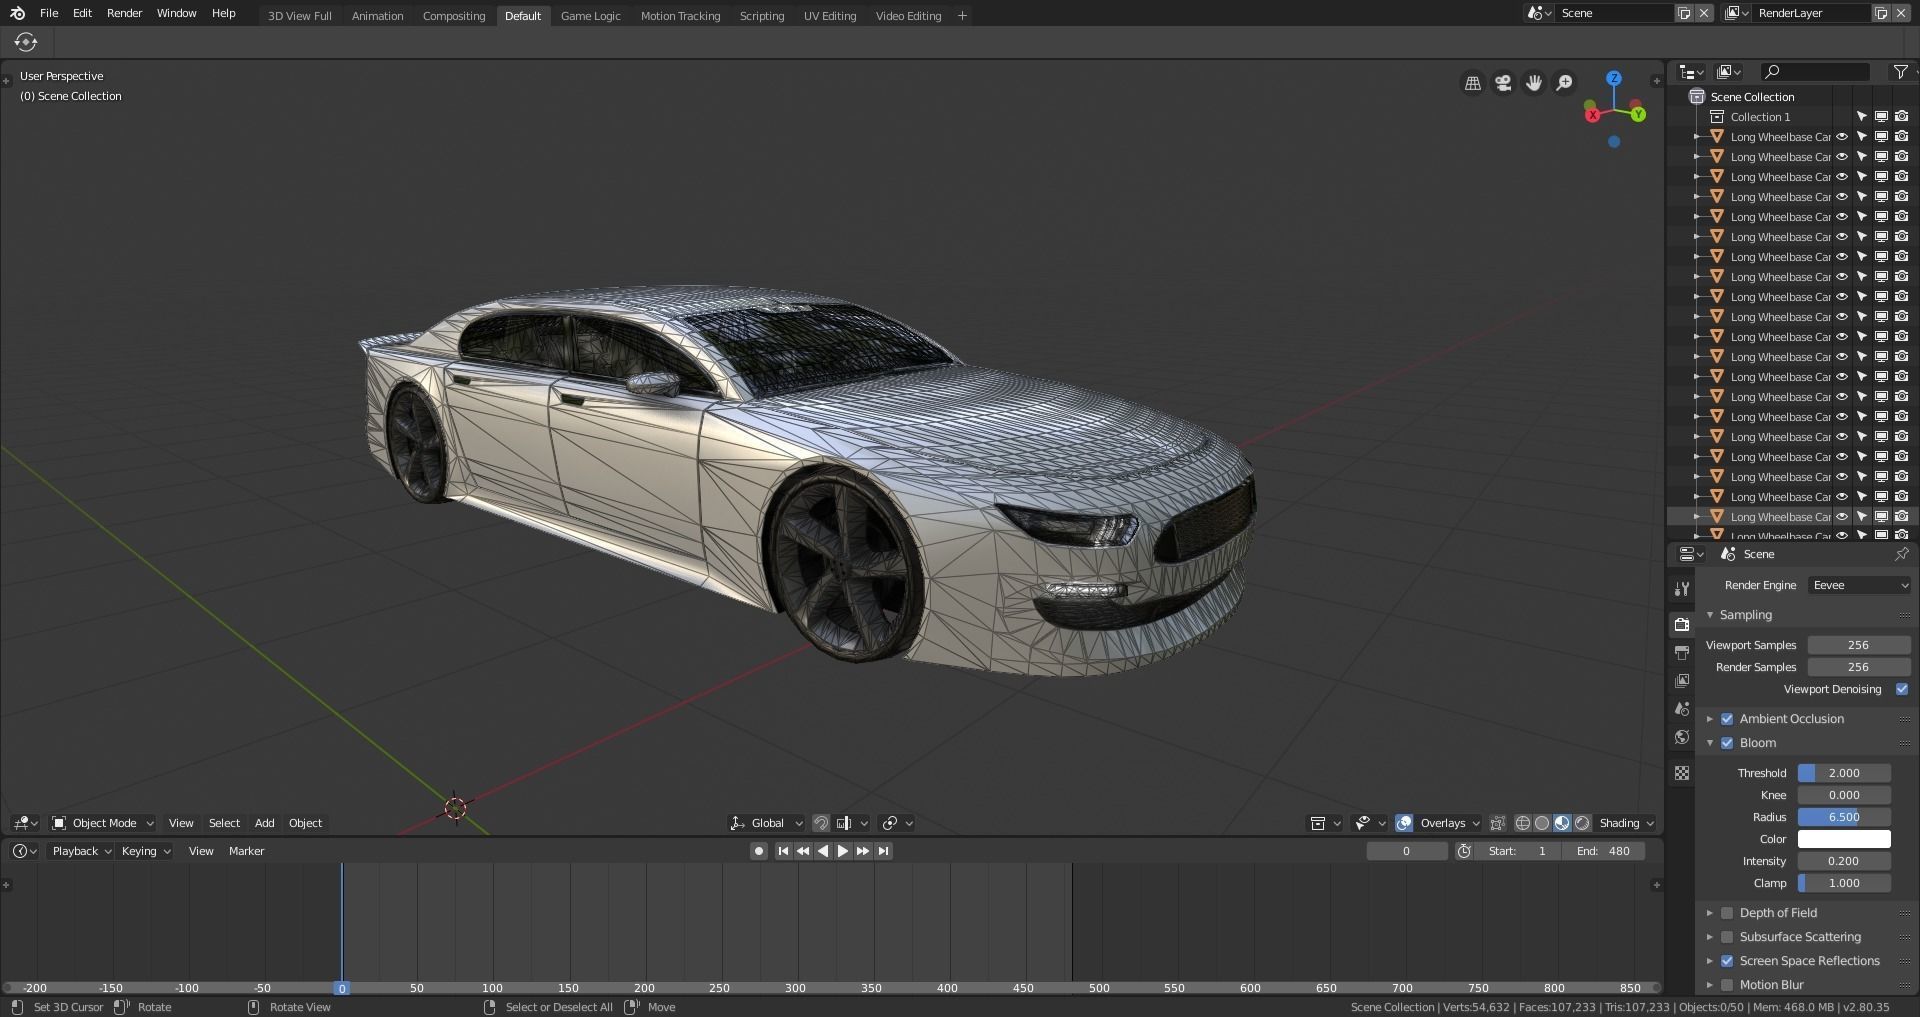Click the outliner search field
The image size is (1920, 1017).
(1815, 72)
